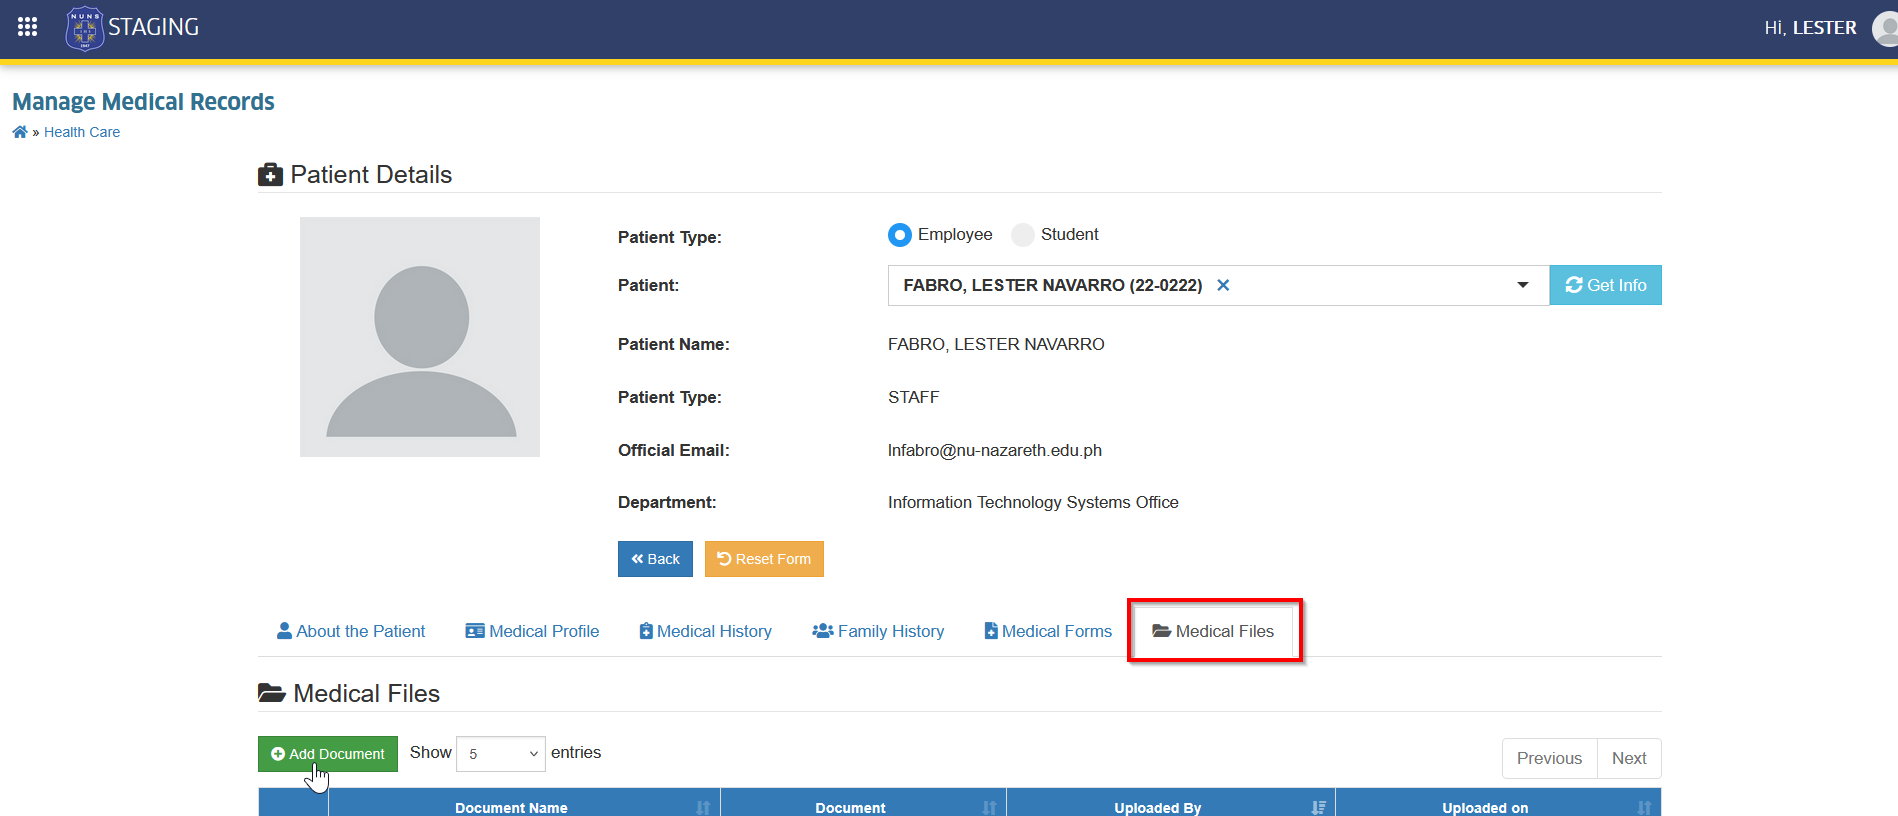Open the apps grid menu icon
The width and height of the screenshot is (1898, 816).
tap(28, 27)
